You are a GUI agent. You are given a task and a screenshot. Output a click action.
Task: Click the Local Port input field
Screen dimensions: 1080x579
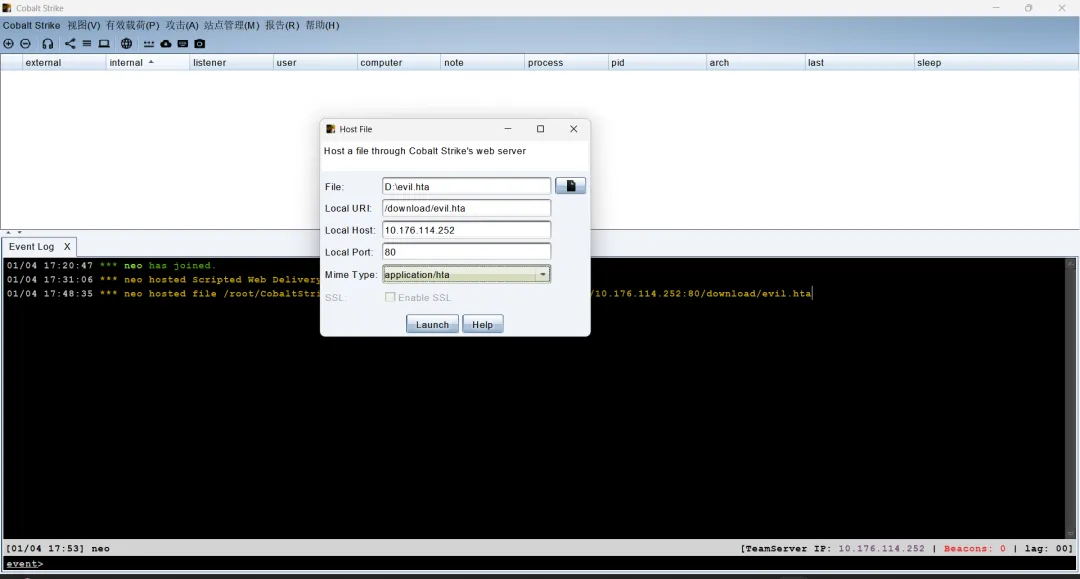(466, 252)
